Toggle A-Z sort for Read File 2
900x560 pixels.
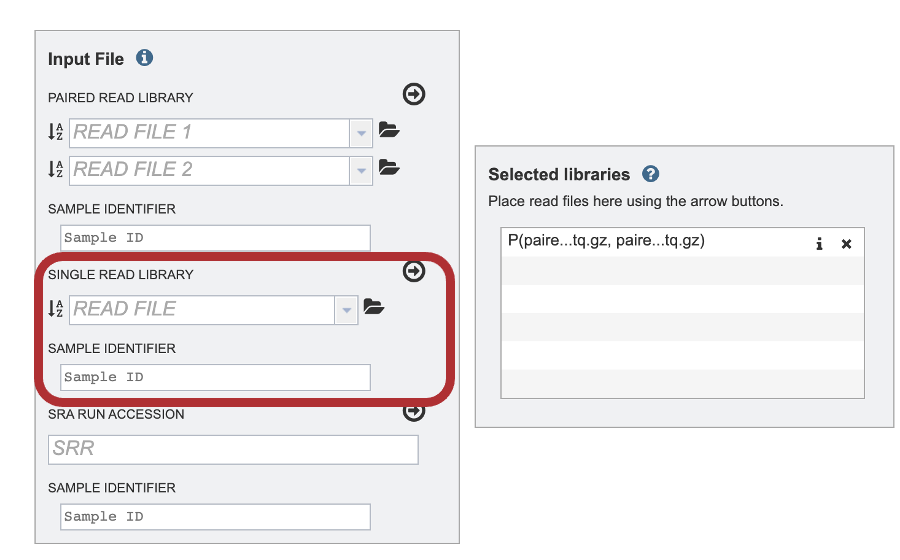click(56, 169)
